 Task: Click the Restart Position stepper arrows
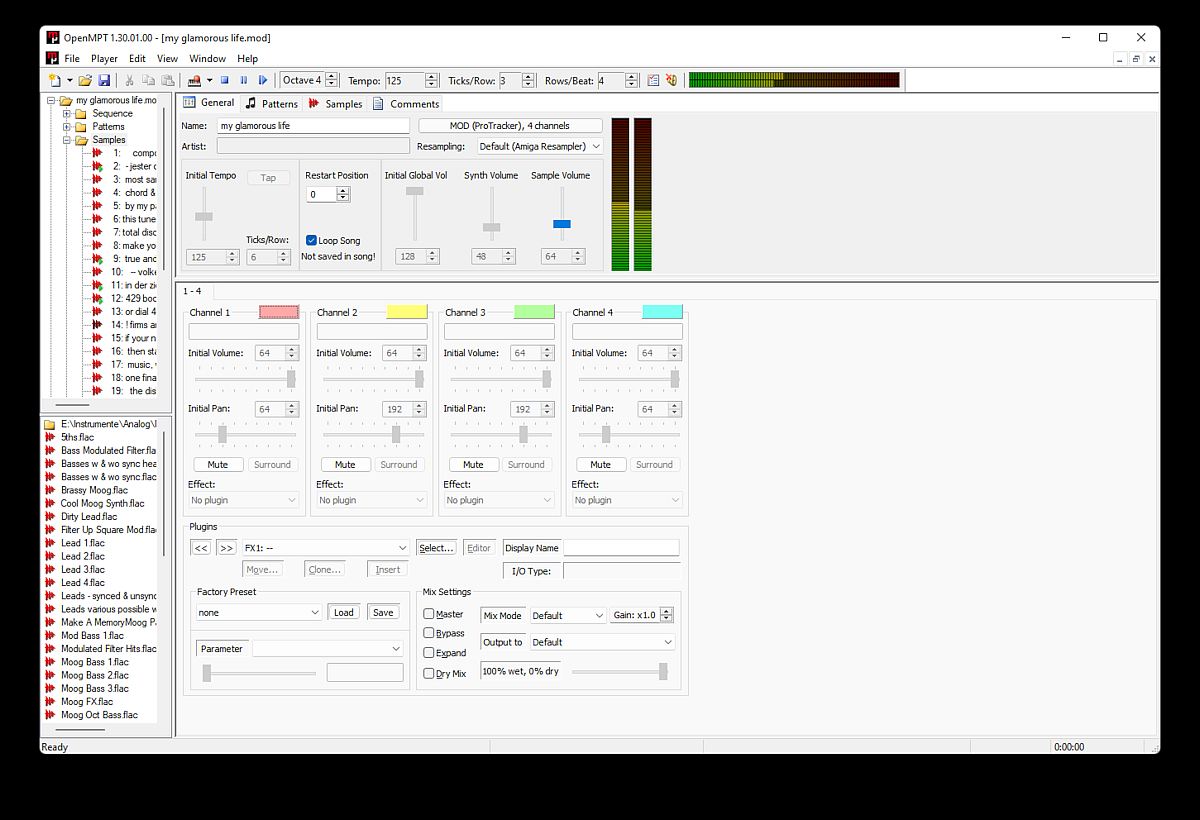(343, 194)
